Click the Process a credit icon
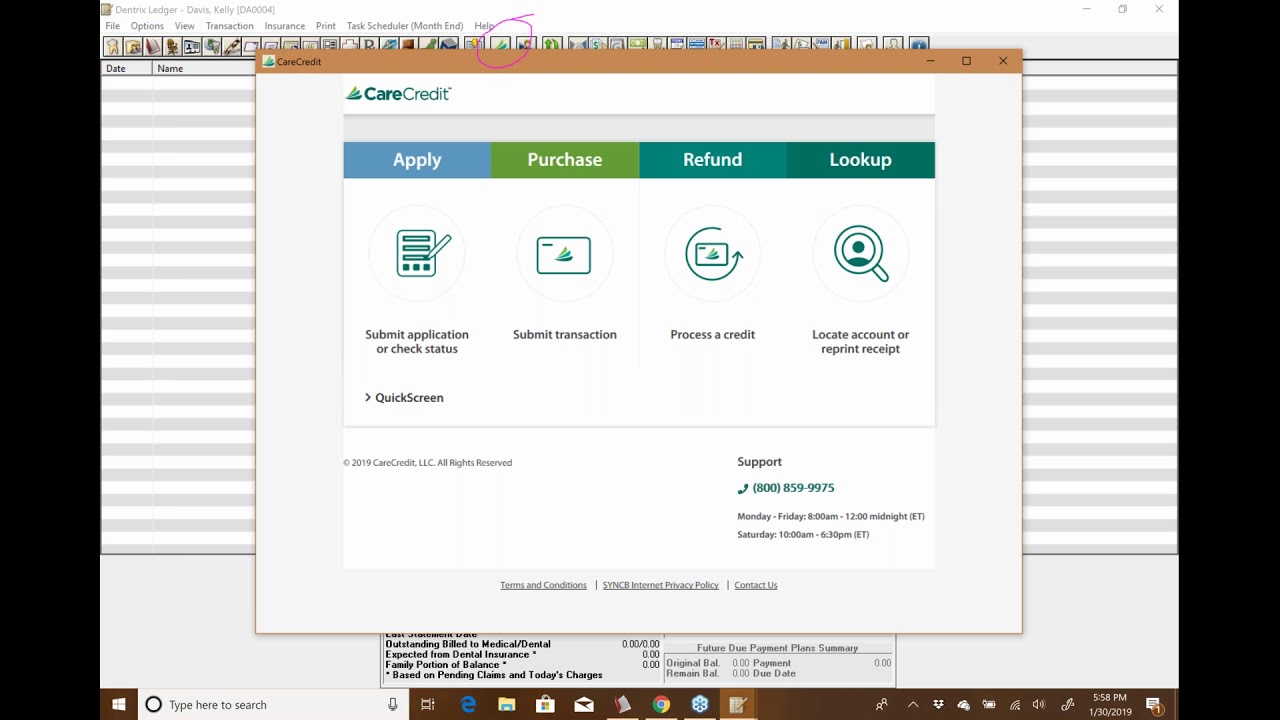 (712, 253)
